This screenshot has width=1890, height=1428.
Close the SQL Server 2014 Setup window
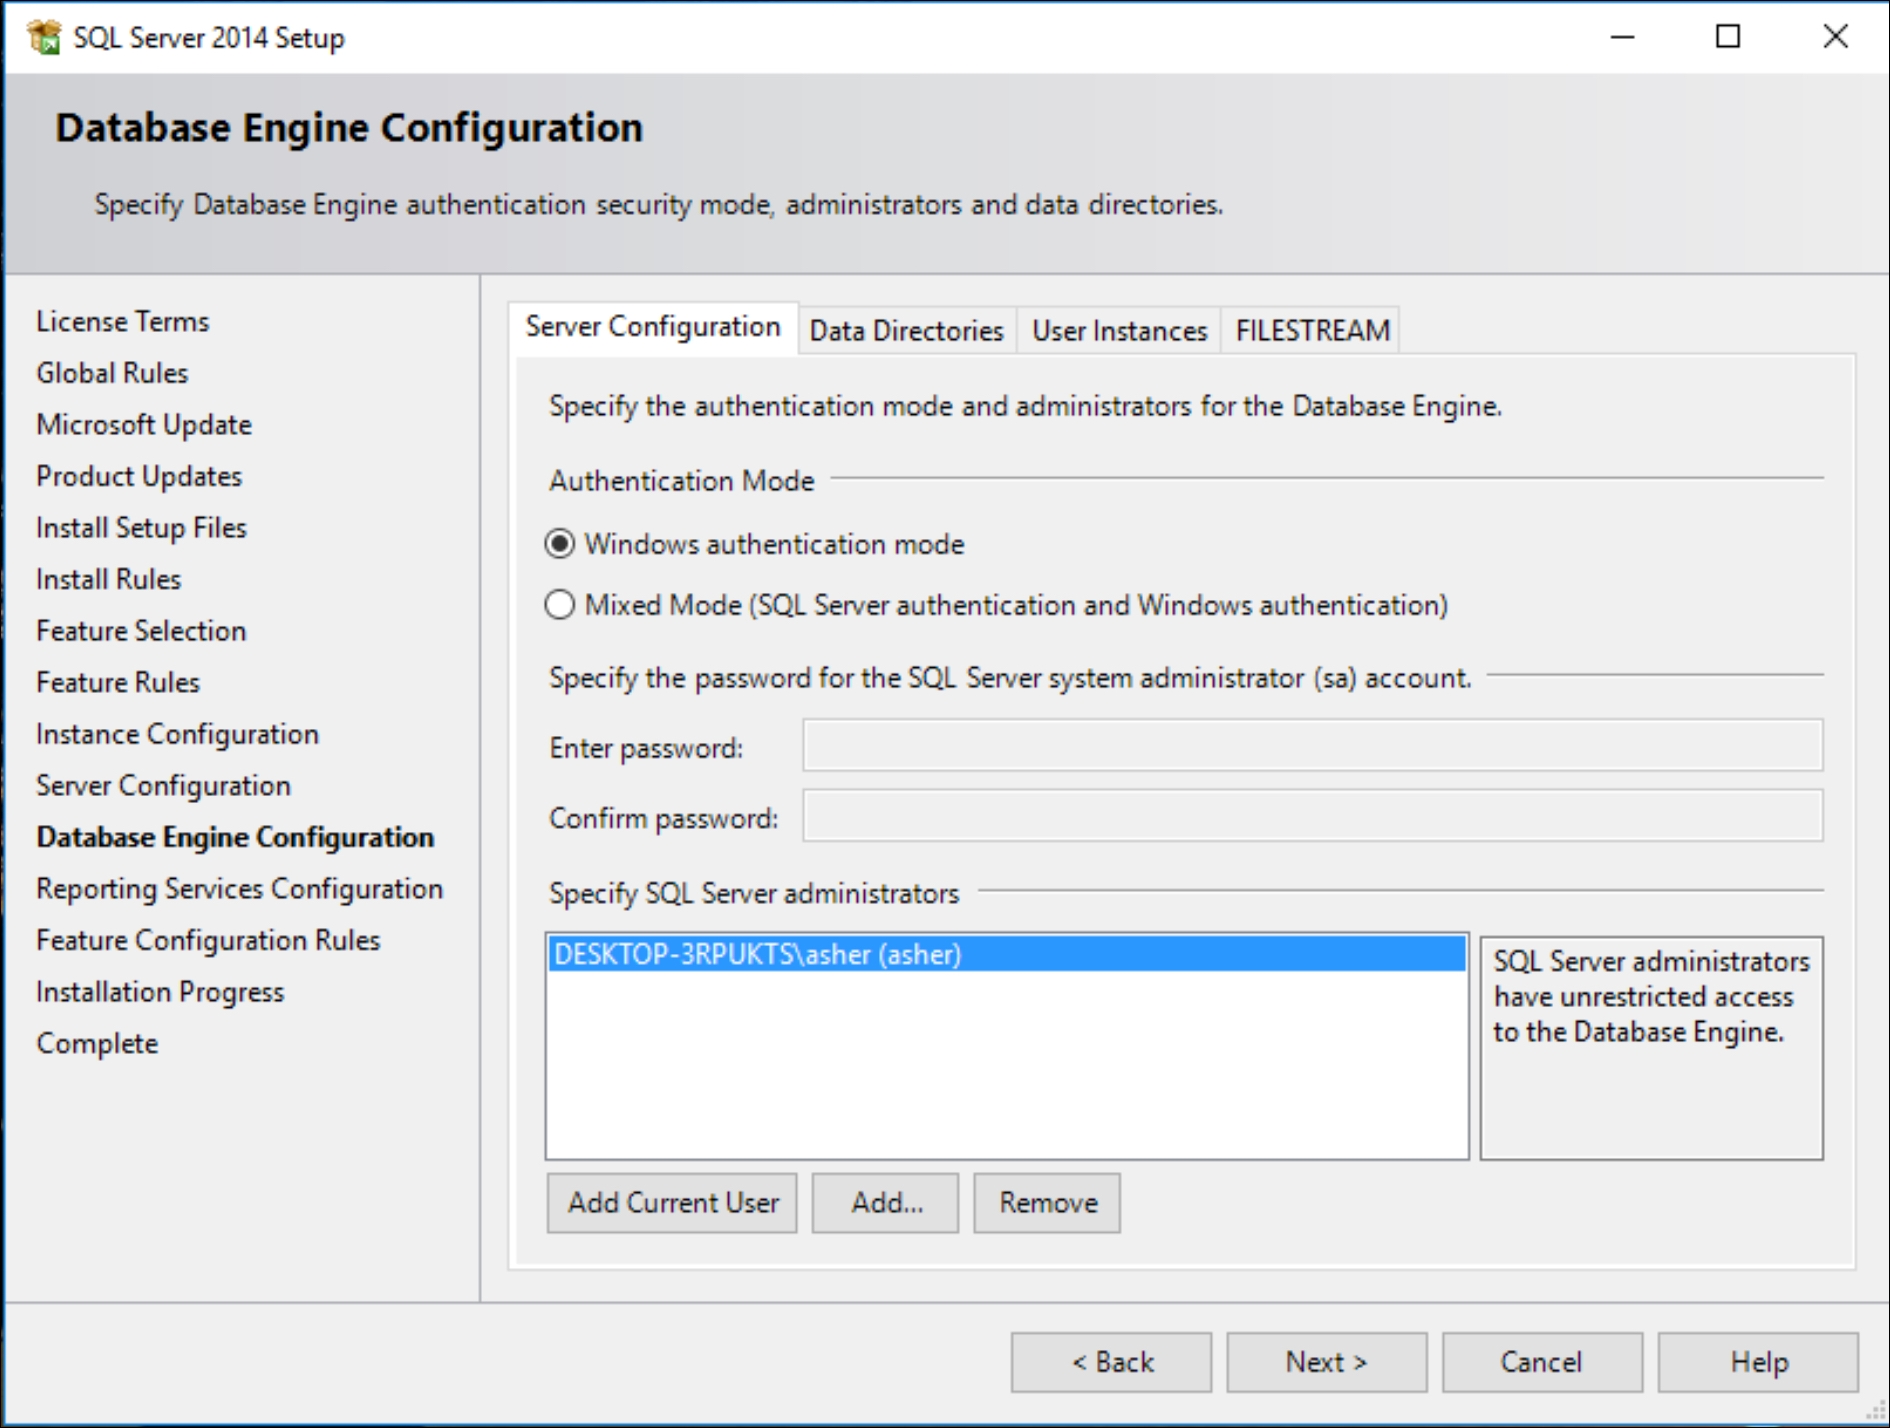click(x=1835, y=37)
